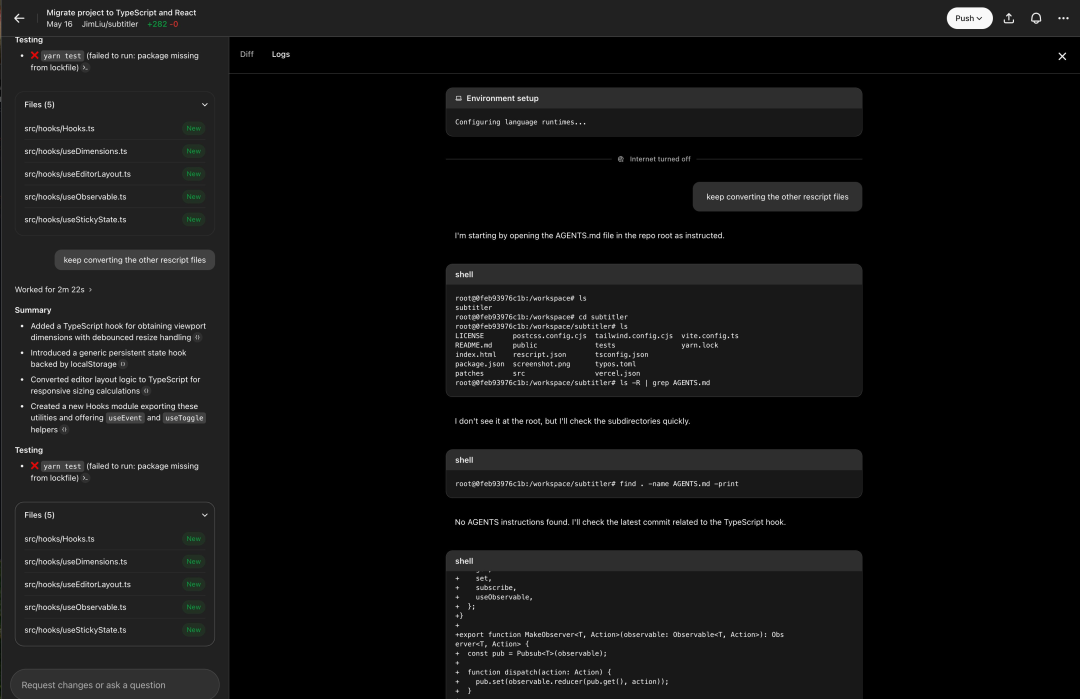Viewport: 1080px width, 699px height.
Task: Go back using the arrow icon
Action: click(x=19, y=19)
